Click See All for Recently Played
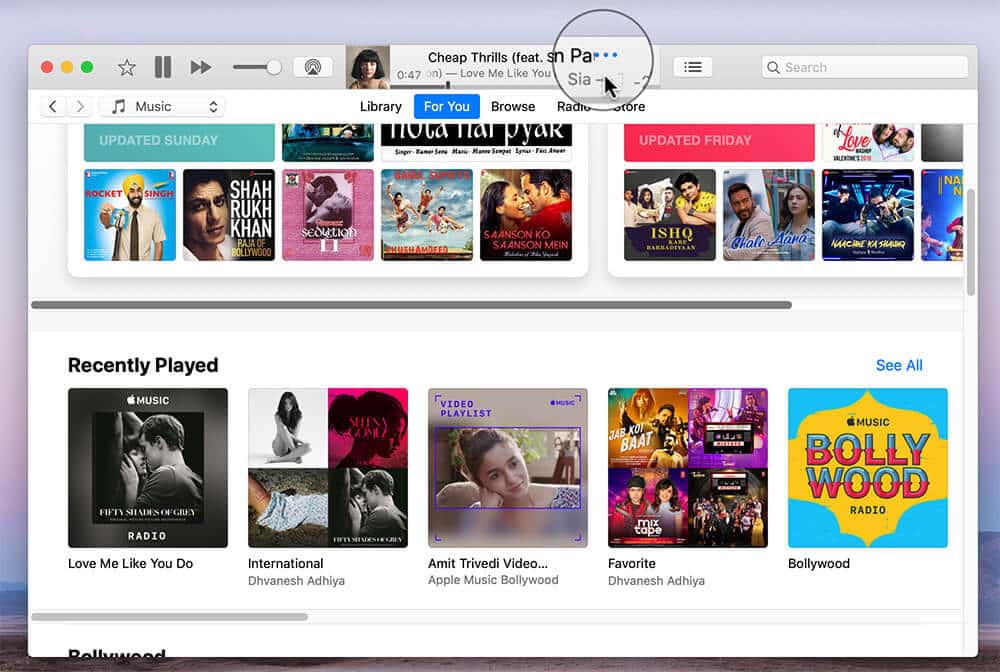This screenshot has width=1000, height=672. tap(899, 365)
